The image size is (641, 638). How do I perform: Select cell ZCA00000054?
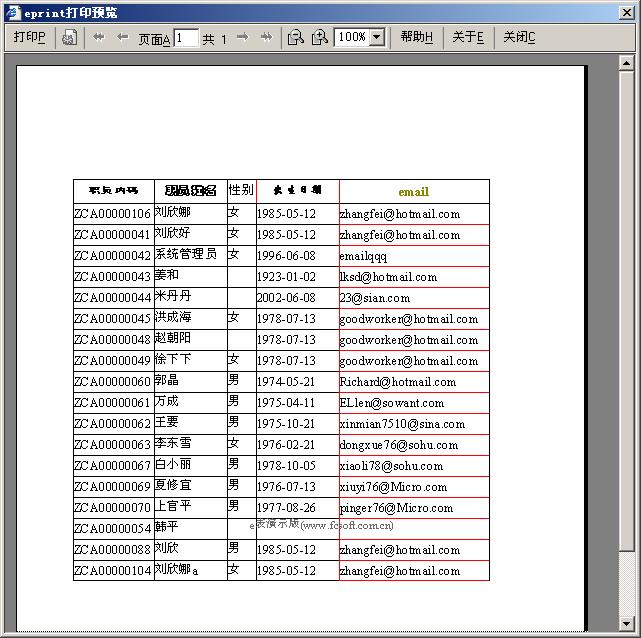click(x=114, y=529)
